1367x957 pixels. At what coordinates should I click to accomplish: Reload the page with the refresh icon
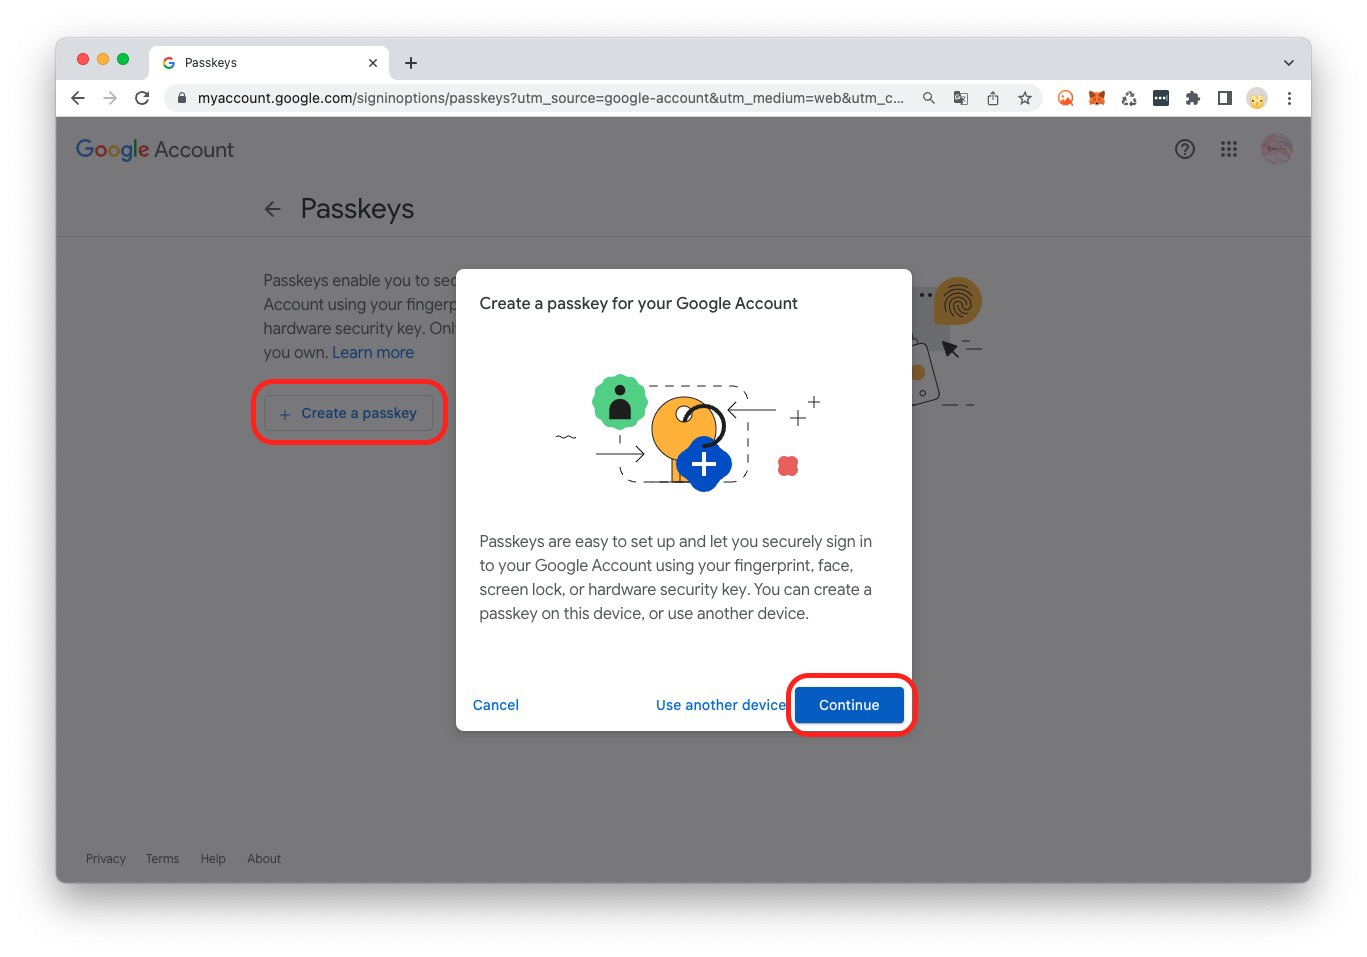point(142,98)
